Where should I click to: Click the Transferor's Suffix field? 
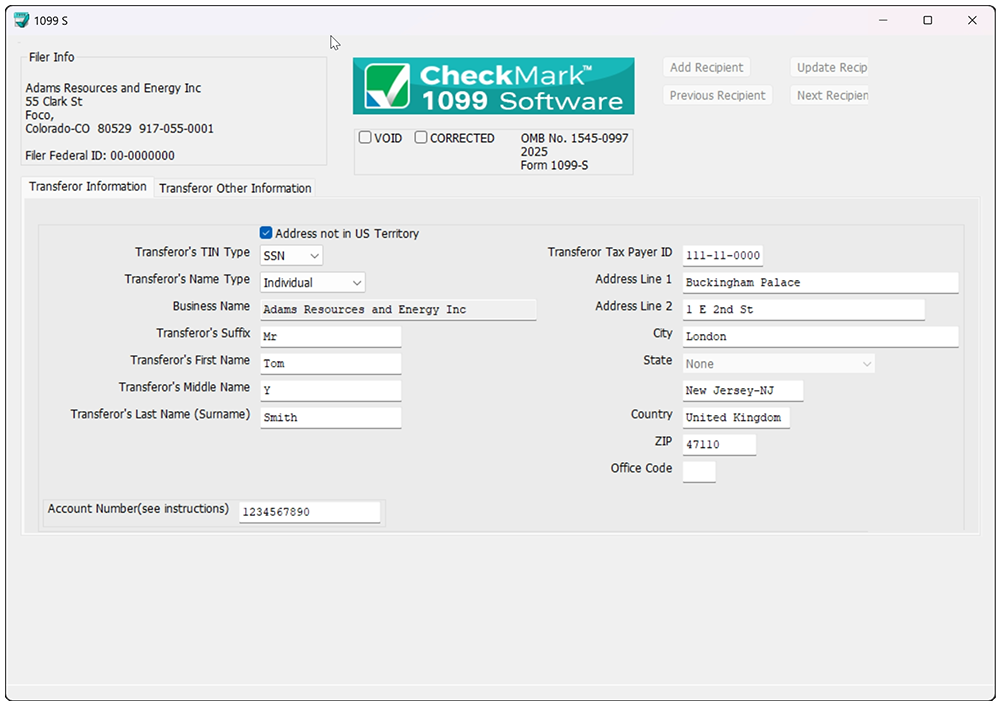pos(330,337)
